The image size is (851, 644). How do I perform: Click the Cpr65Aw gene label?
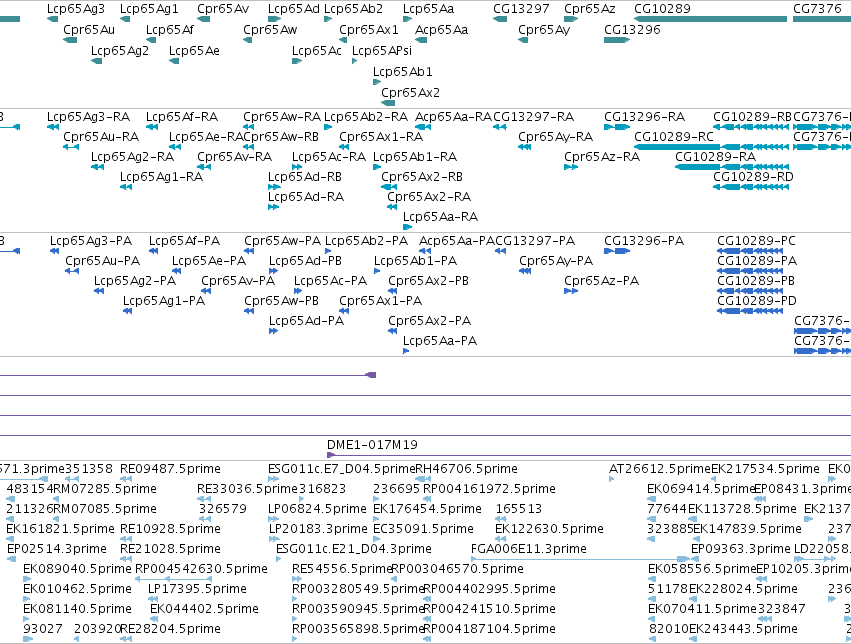(x=270, y=29)
